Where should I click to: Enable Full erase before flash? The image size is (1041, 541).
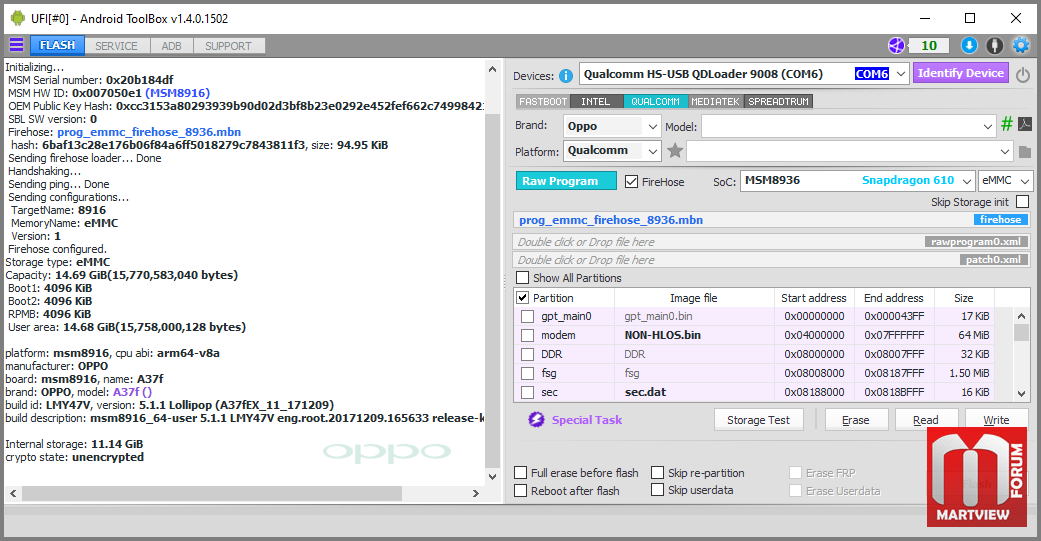[x=521, y=473]
